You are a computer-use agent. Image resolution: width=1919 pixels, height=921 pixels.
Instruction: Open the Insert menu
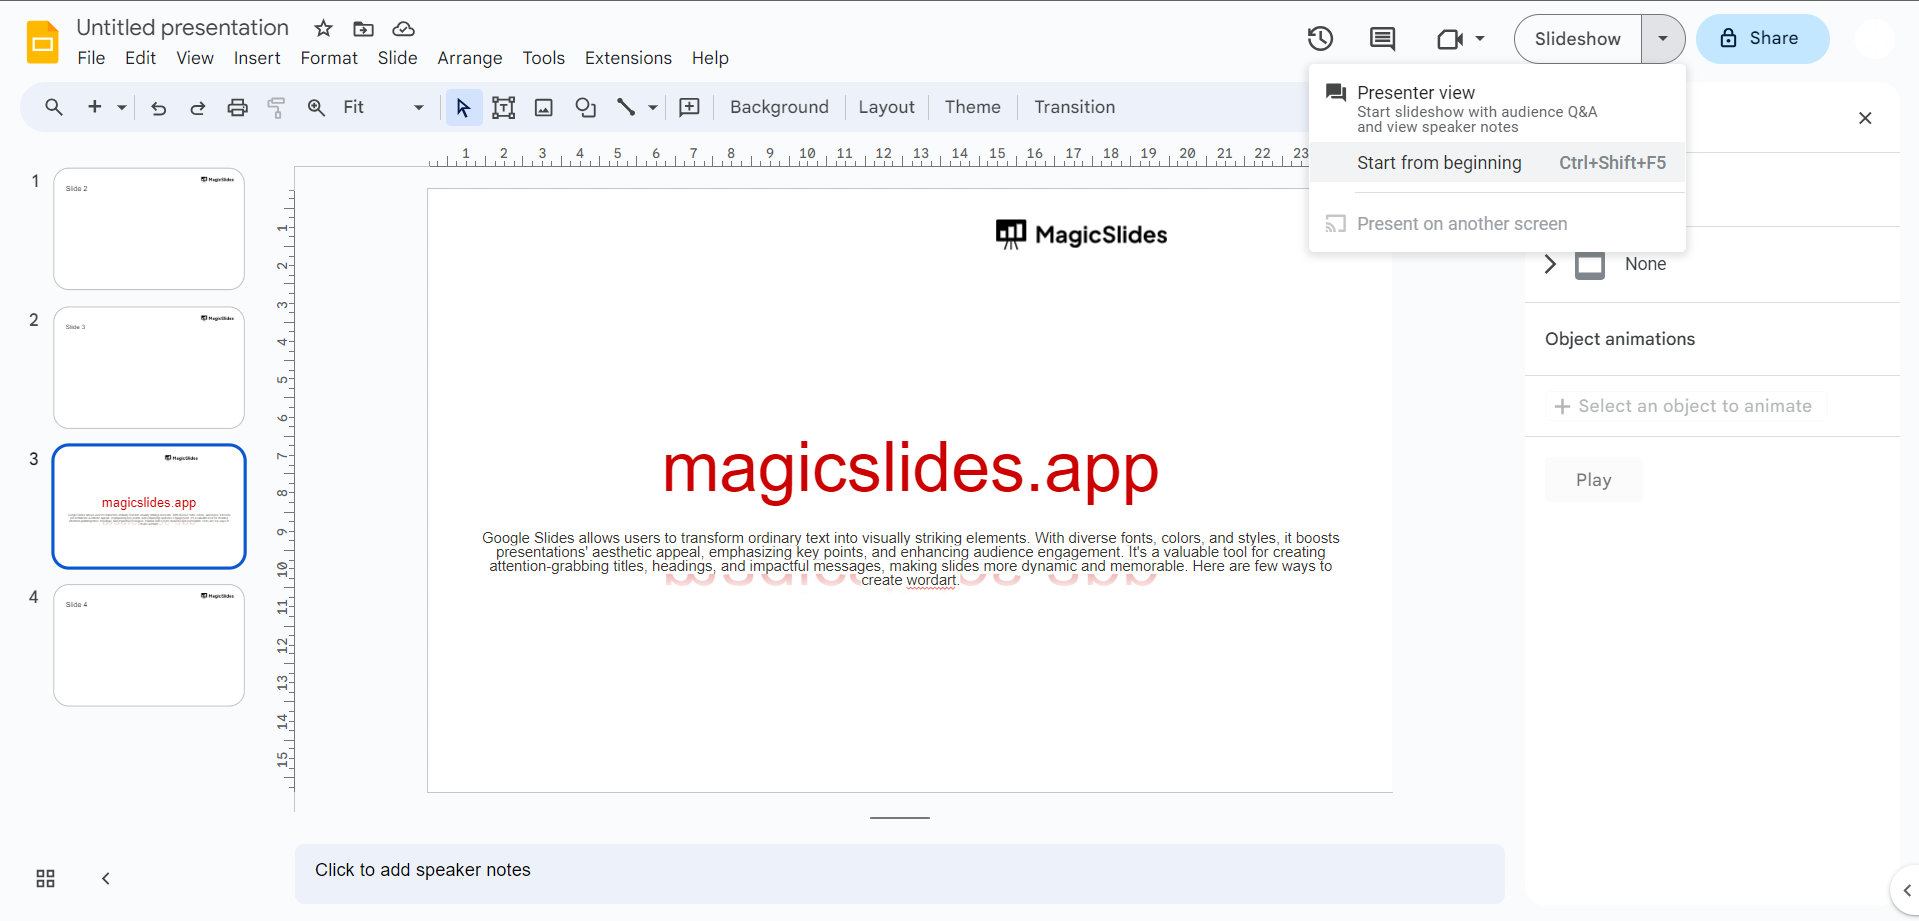click(x=257, y=58)
